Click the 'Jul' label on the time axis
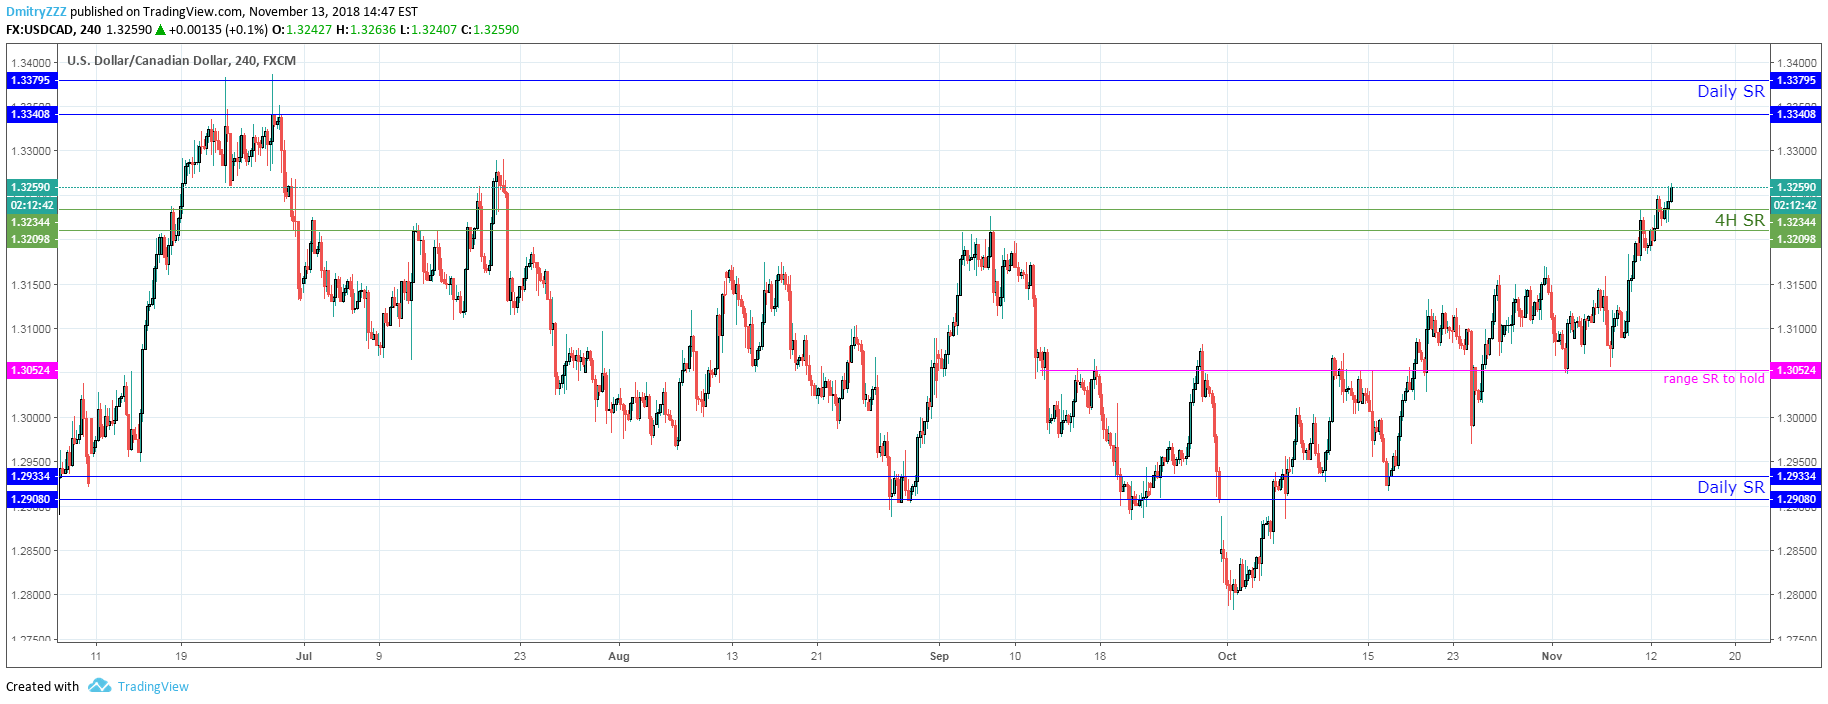 pyautogui.click(x=304, y=656)
